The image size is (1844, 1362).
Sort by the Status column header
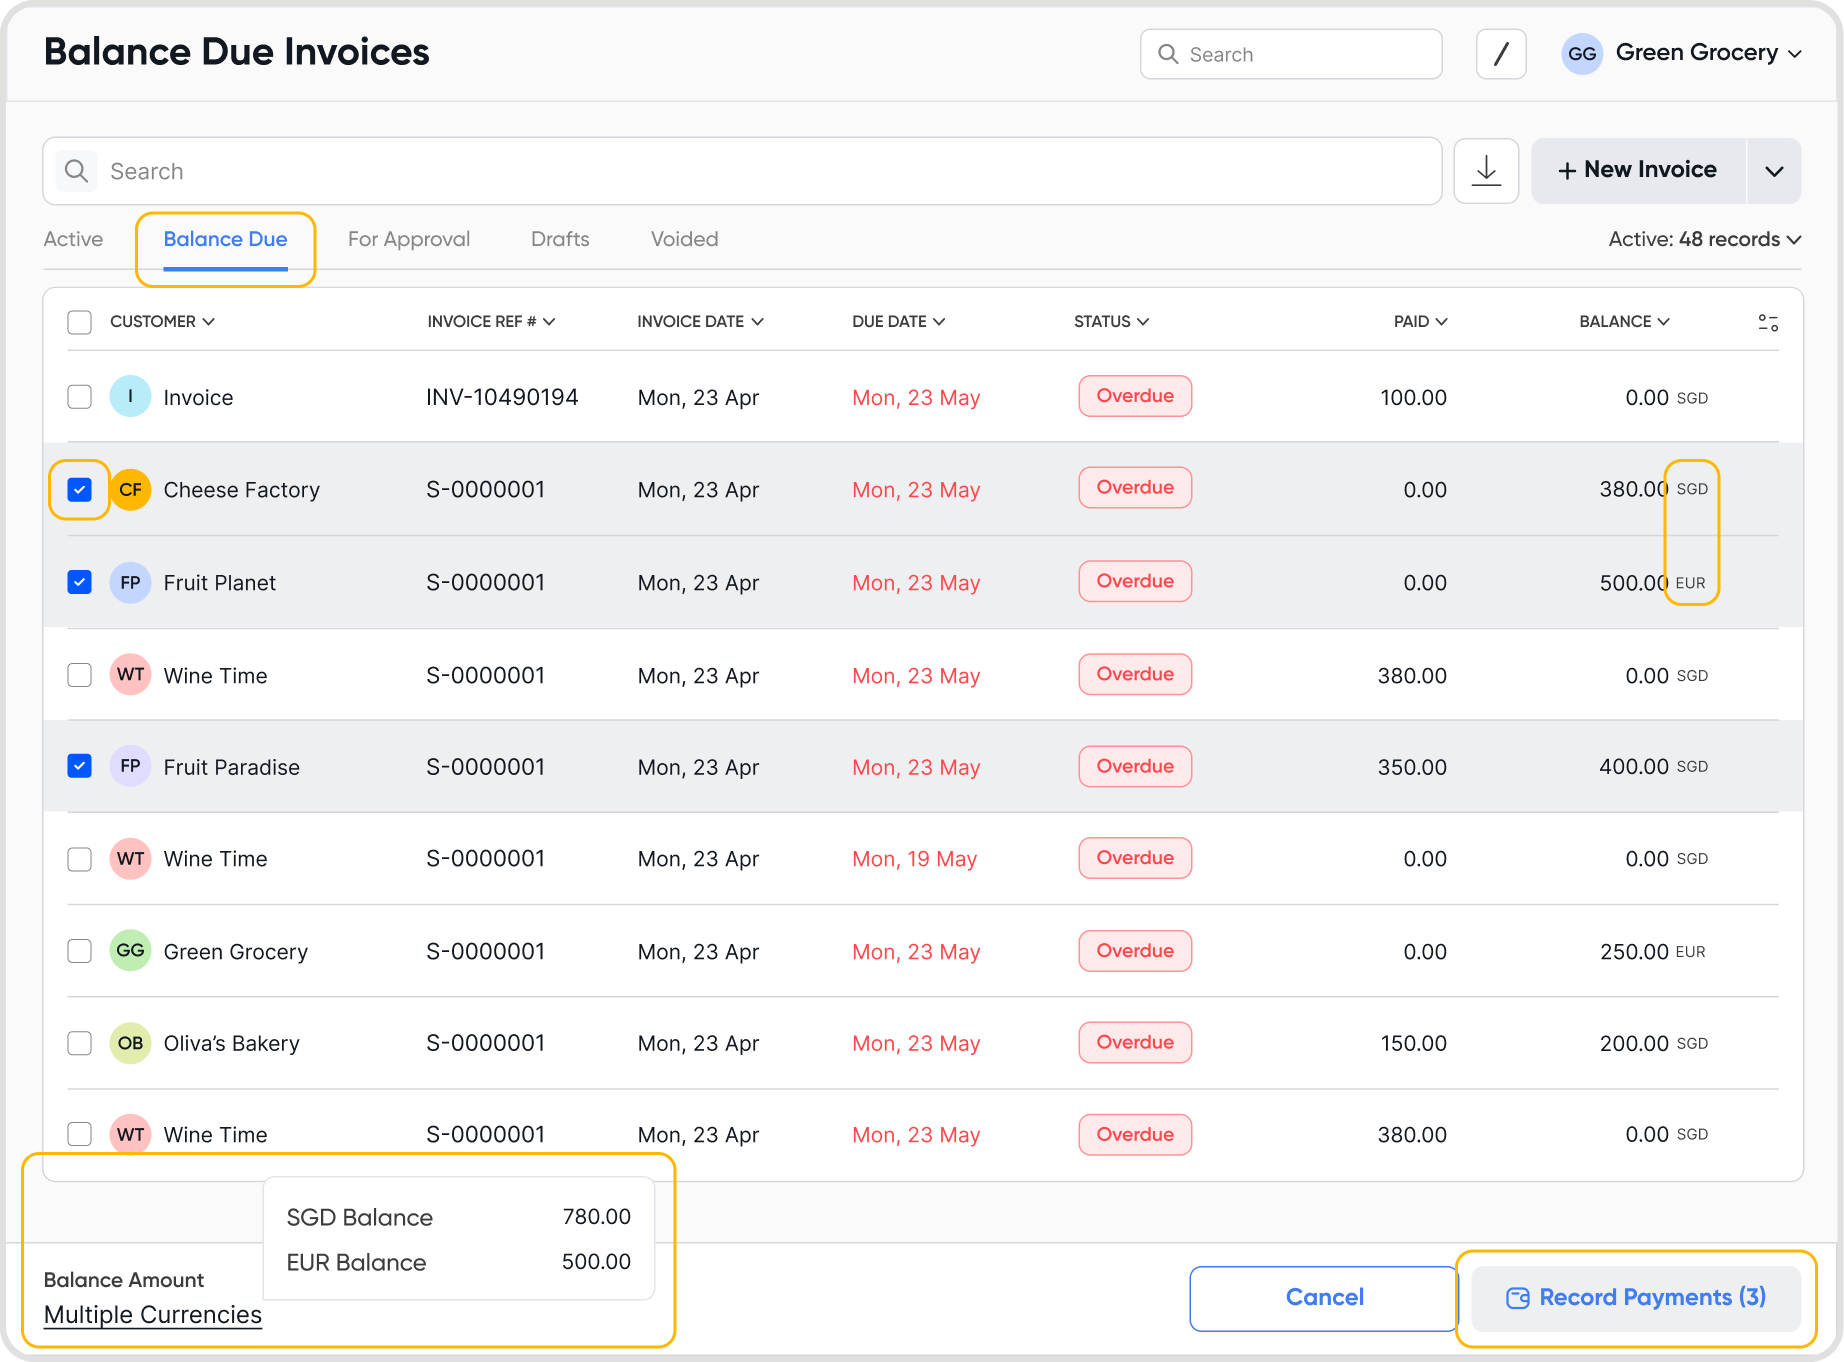1110,322
